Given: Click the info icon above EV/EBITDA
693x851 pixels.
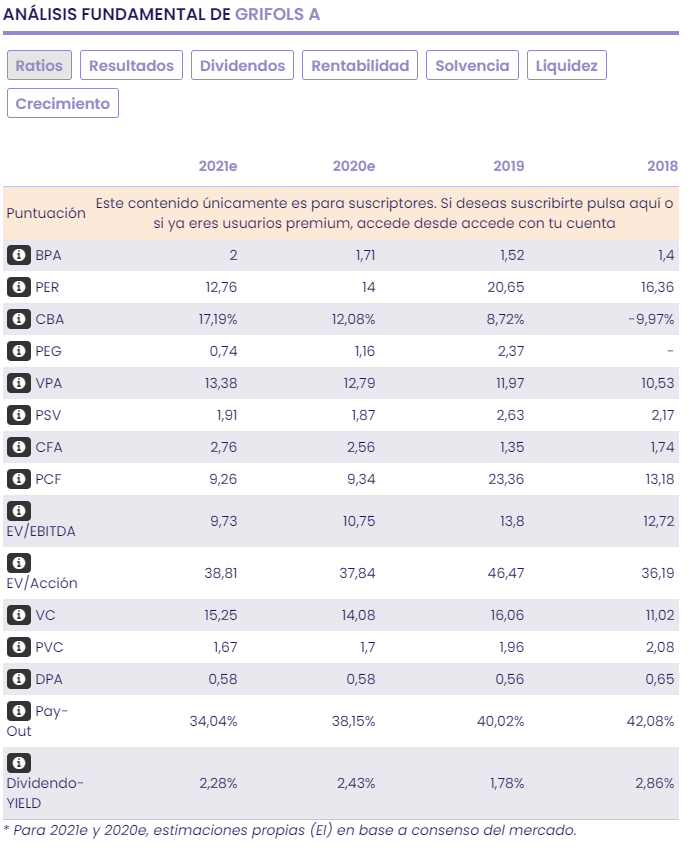Looking at the screenshot, I should pyautogui.click(x=18, y=511).
